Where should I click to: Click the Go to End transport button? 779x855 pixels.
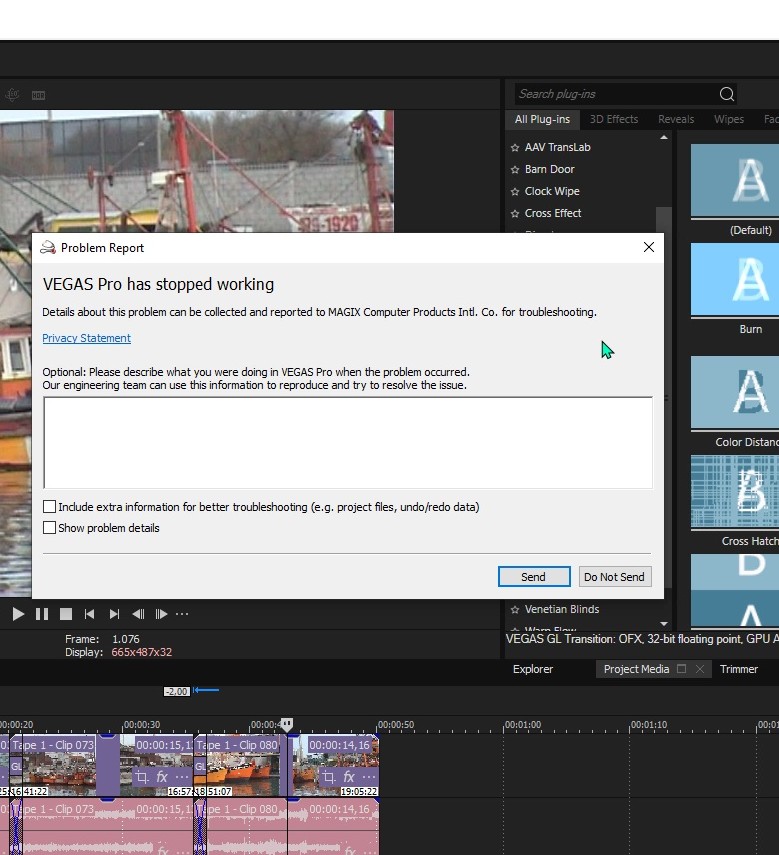tap(114, 614)
